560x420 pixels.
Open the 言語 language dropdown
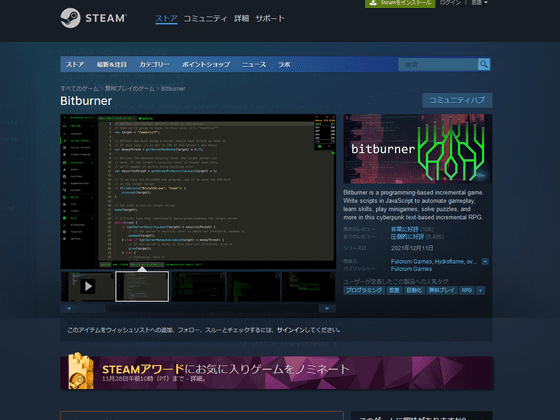479,3
